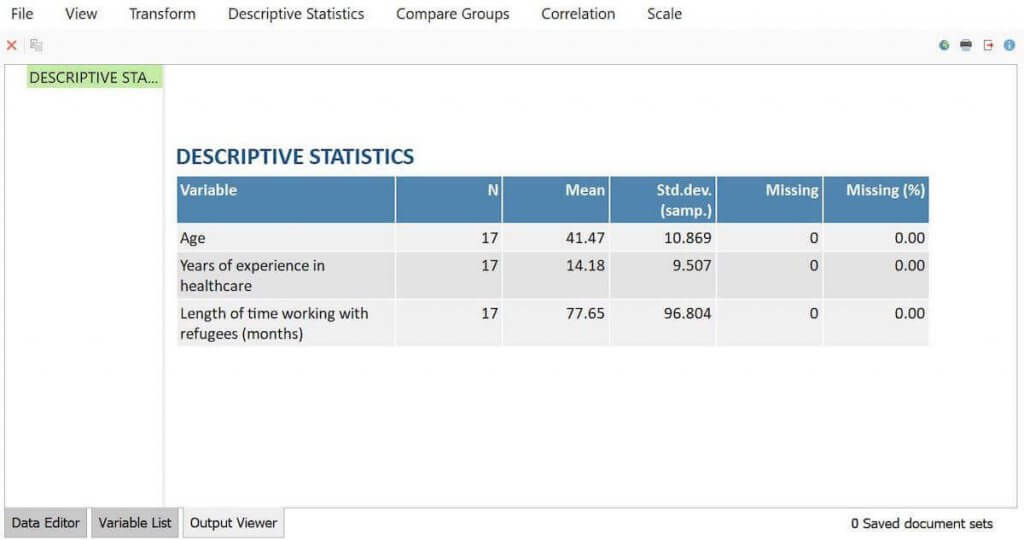
Task: Open the Compare Groups menu
Action: pyautogui.click(x=452, y=14)
